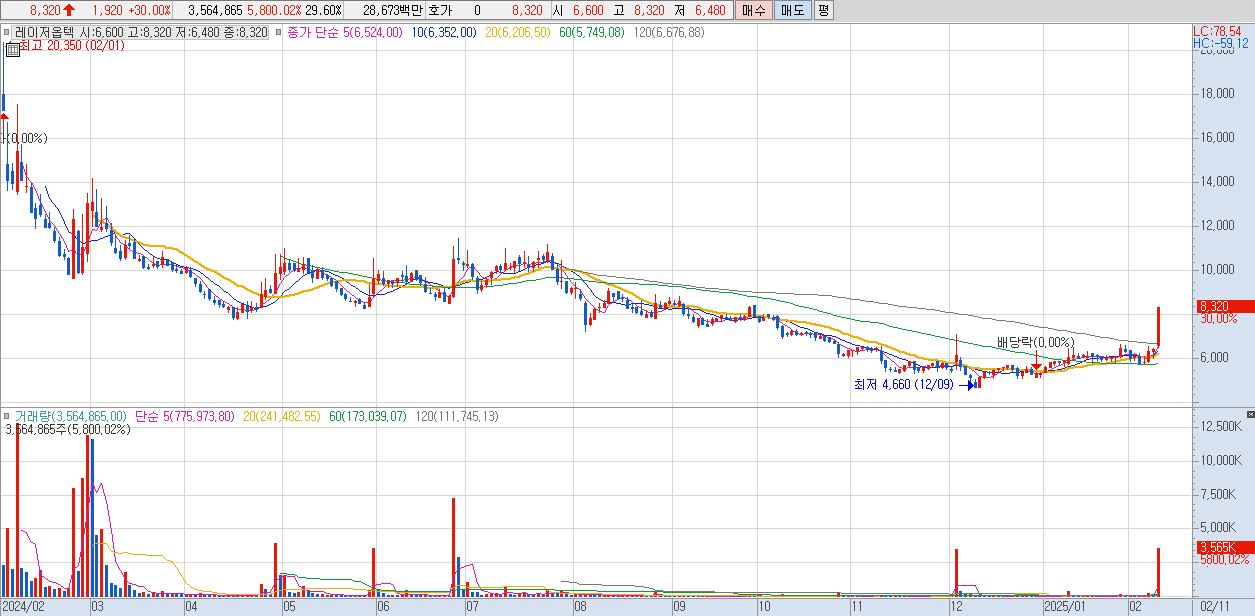Click the 3,564,865주(5,800,02%) volume text
Viewport: 1255px width, 616px height.
point(67,429)
